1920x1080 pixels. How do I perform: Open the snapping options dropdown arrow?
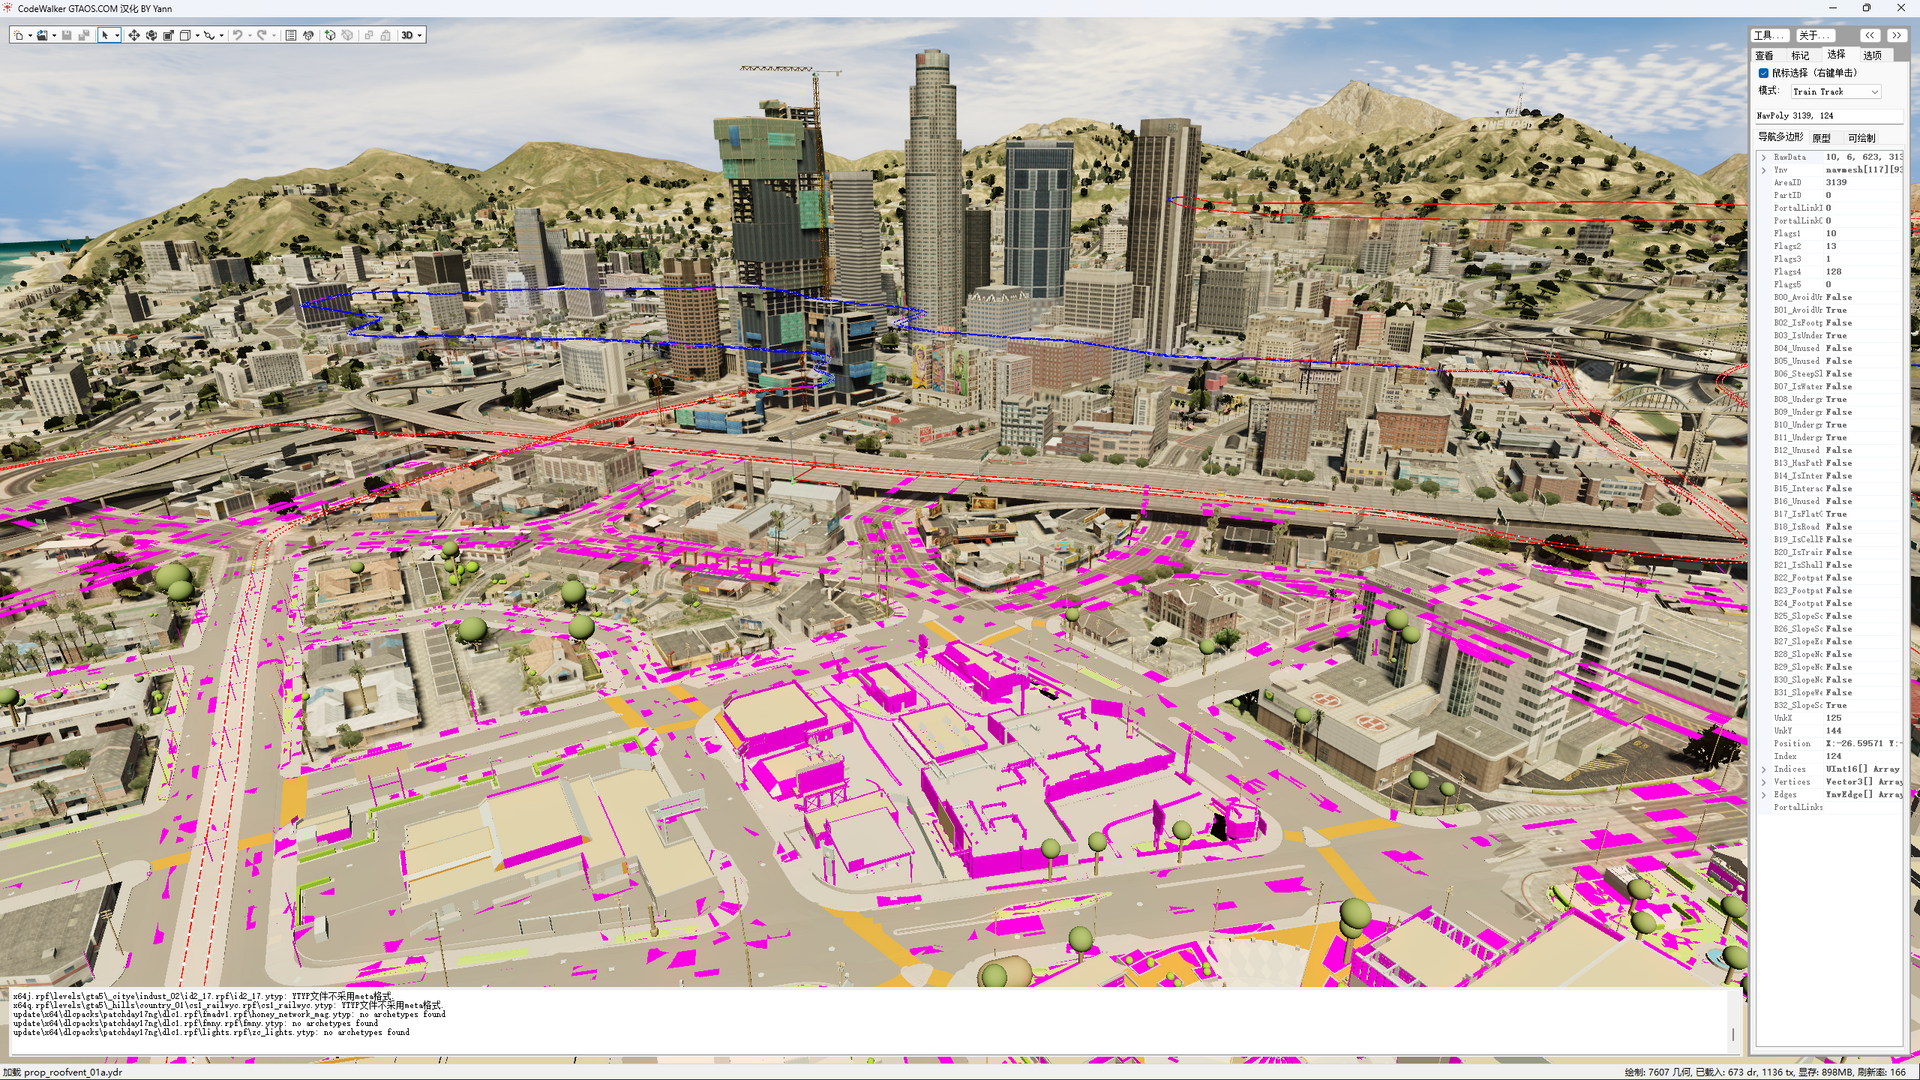[221, 35]
